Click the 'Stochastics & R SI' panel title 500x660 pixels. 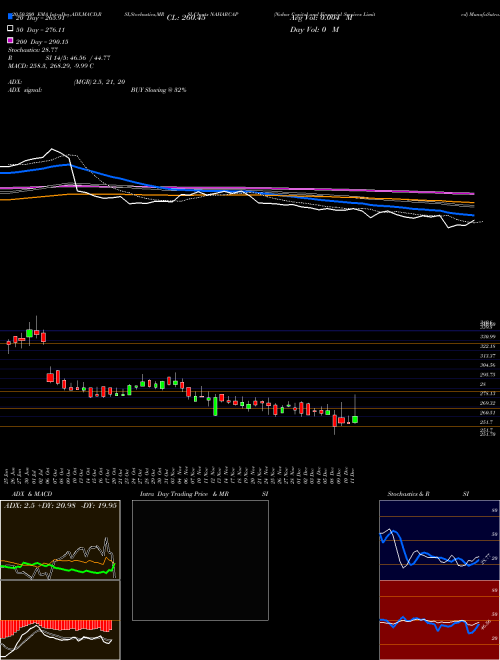click(x=428, y=494)
